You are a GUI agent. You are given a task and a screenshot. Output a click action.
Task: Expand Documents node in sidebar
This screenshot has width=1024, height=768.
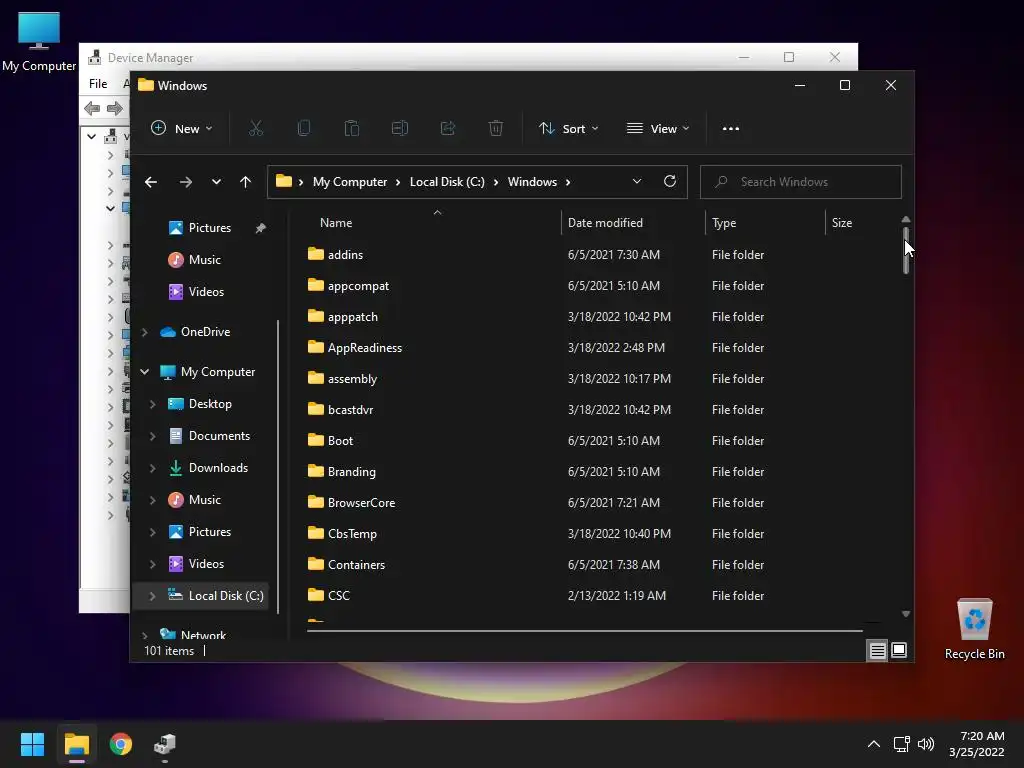(153, 436)
